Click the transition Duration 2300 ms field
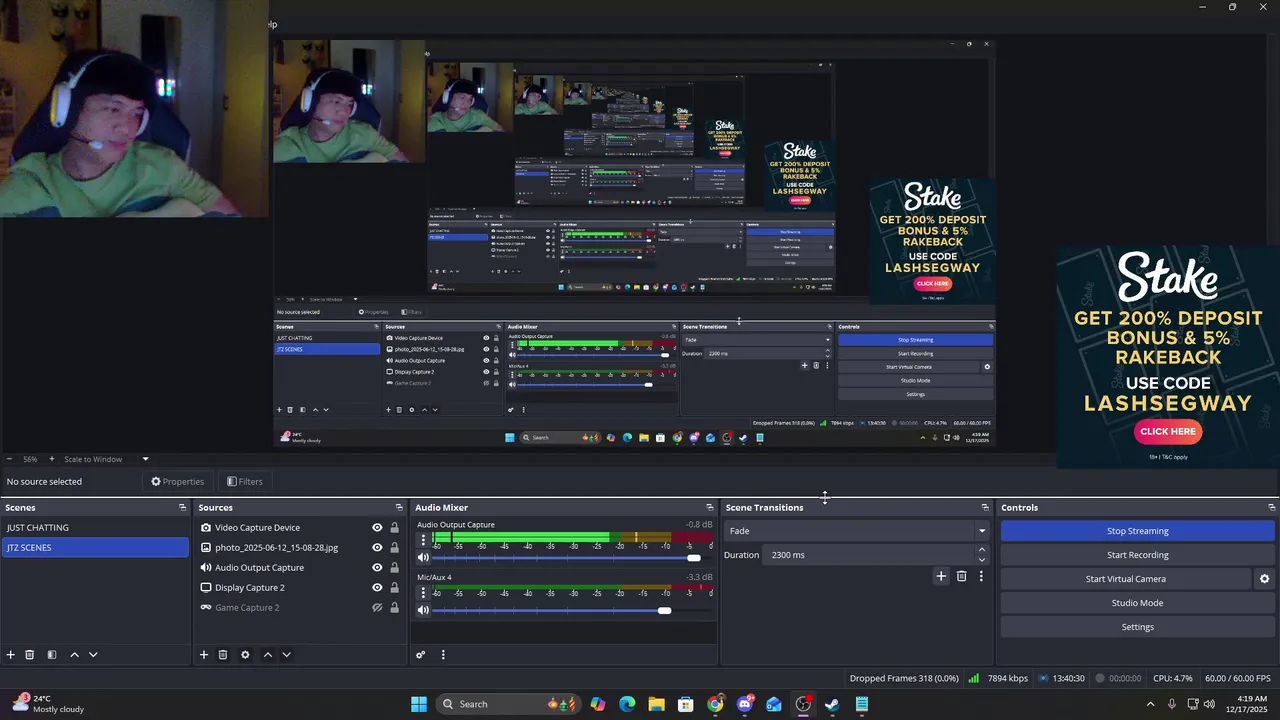The image size is (1280, 720). coord(870,555)
